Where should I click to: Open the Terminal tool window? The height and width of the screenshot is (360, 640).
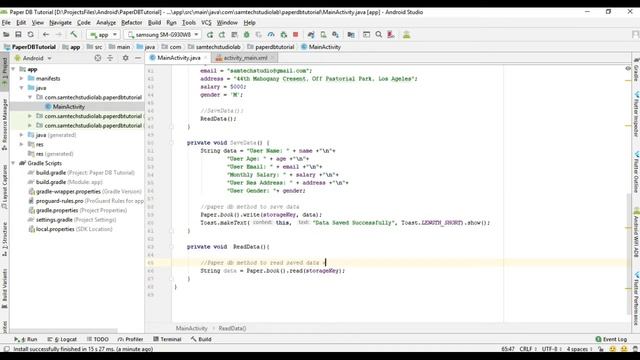click(x=167, y=339)
